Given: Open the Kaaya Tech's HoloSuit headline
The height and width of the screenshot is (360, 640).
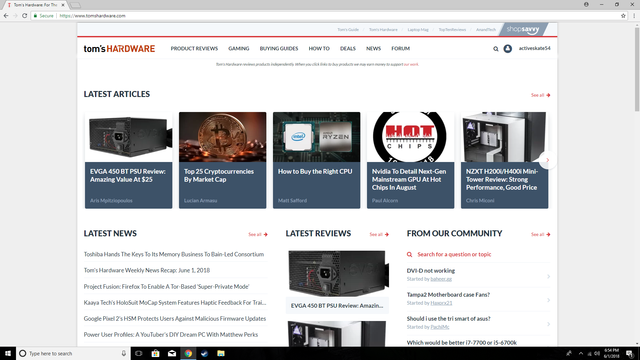Looking at the screenshot, I should pos(175,302).
